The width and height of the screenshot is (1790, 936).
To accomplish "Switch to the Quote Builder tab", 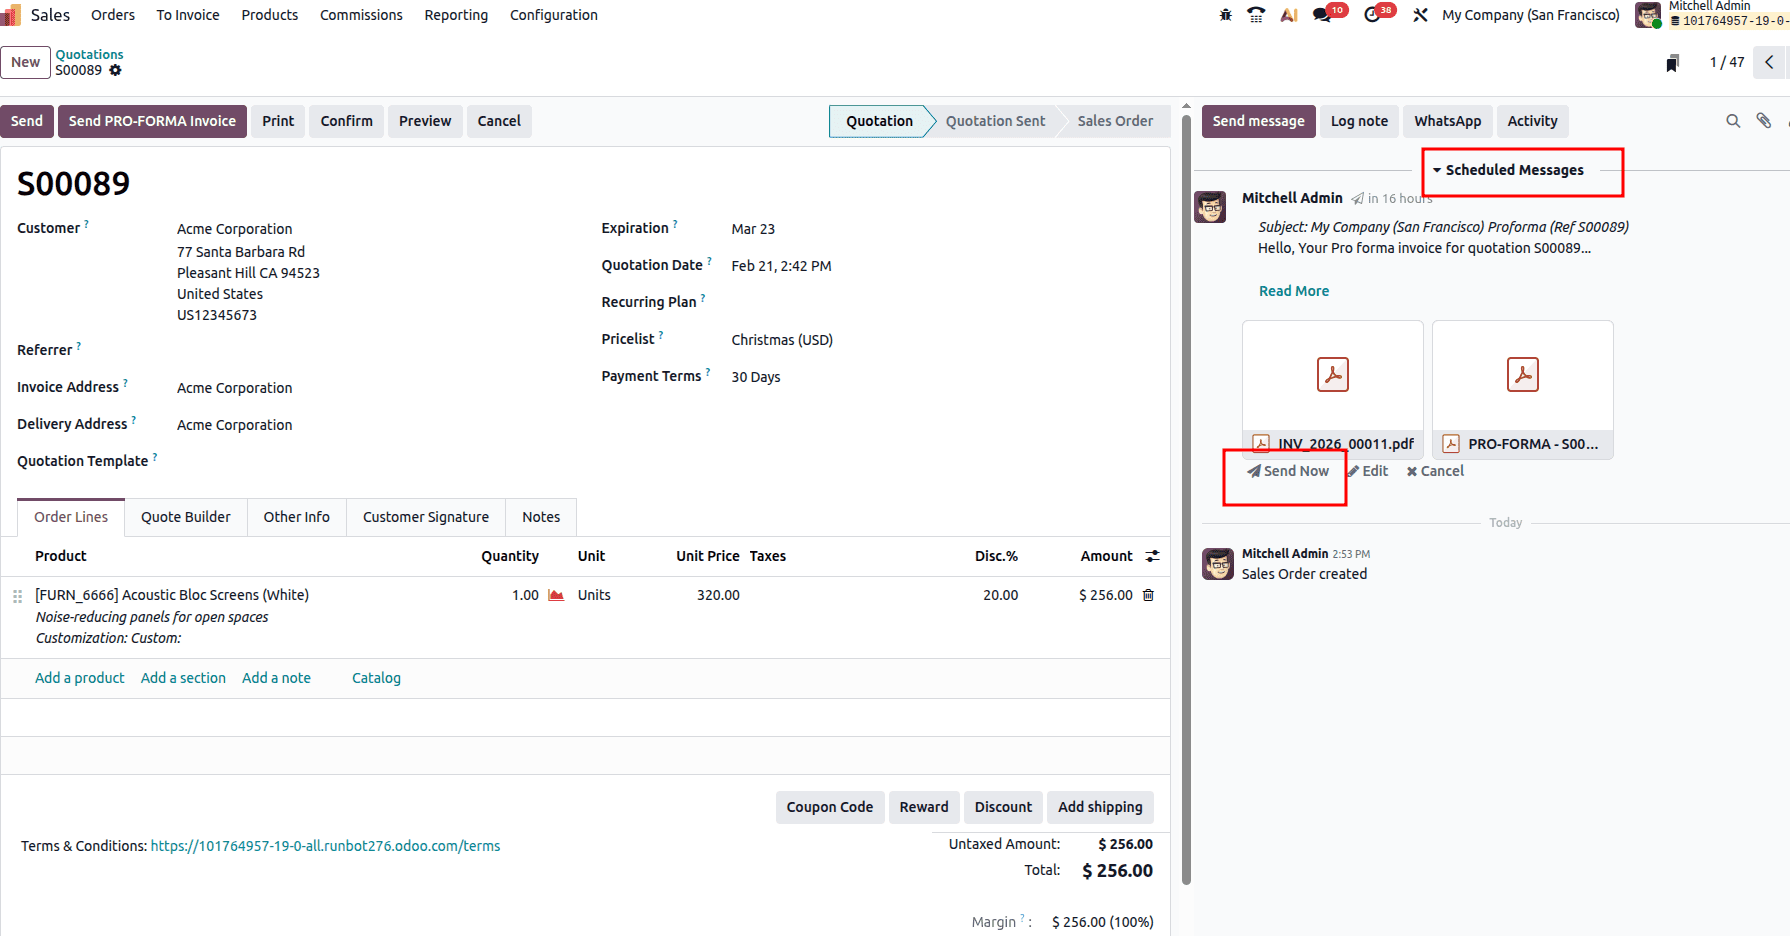I will pyautogui.click(x=186, y=517).
